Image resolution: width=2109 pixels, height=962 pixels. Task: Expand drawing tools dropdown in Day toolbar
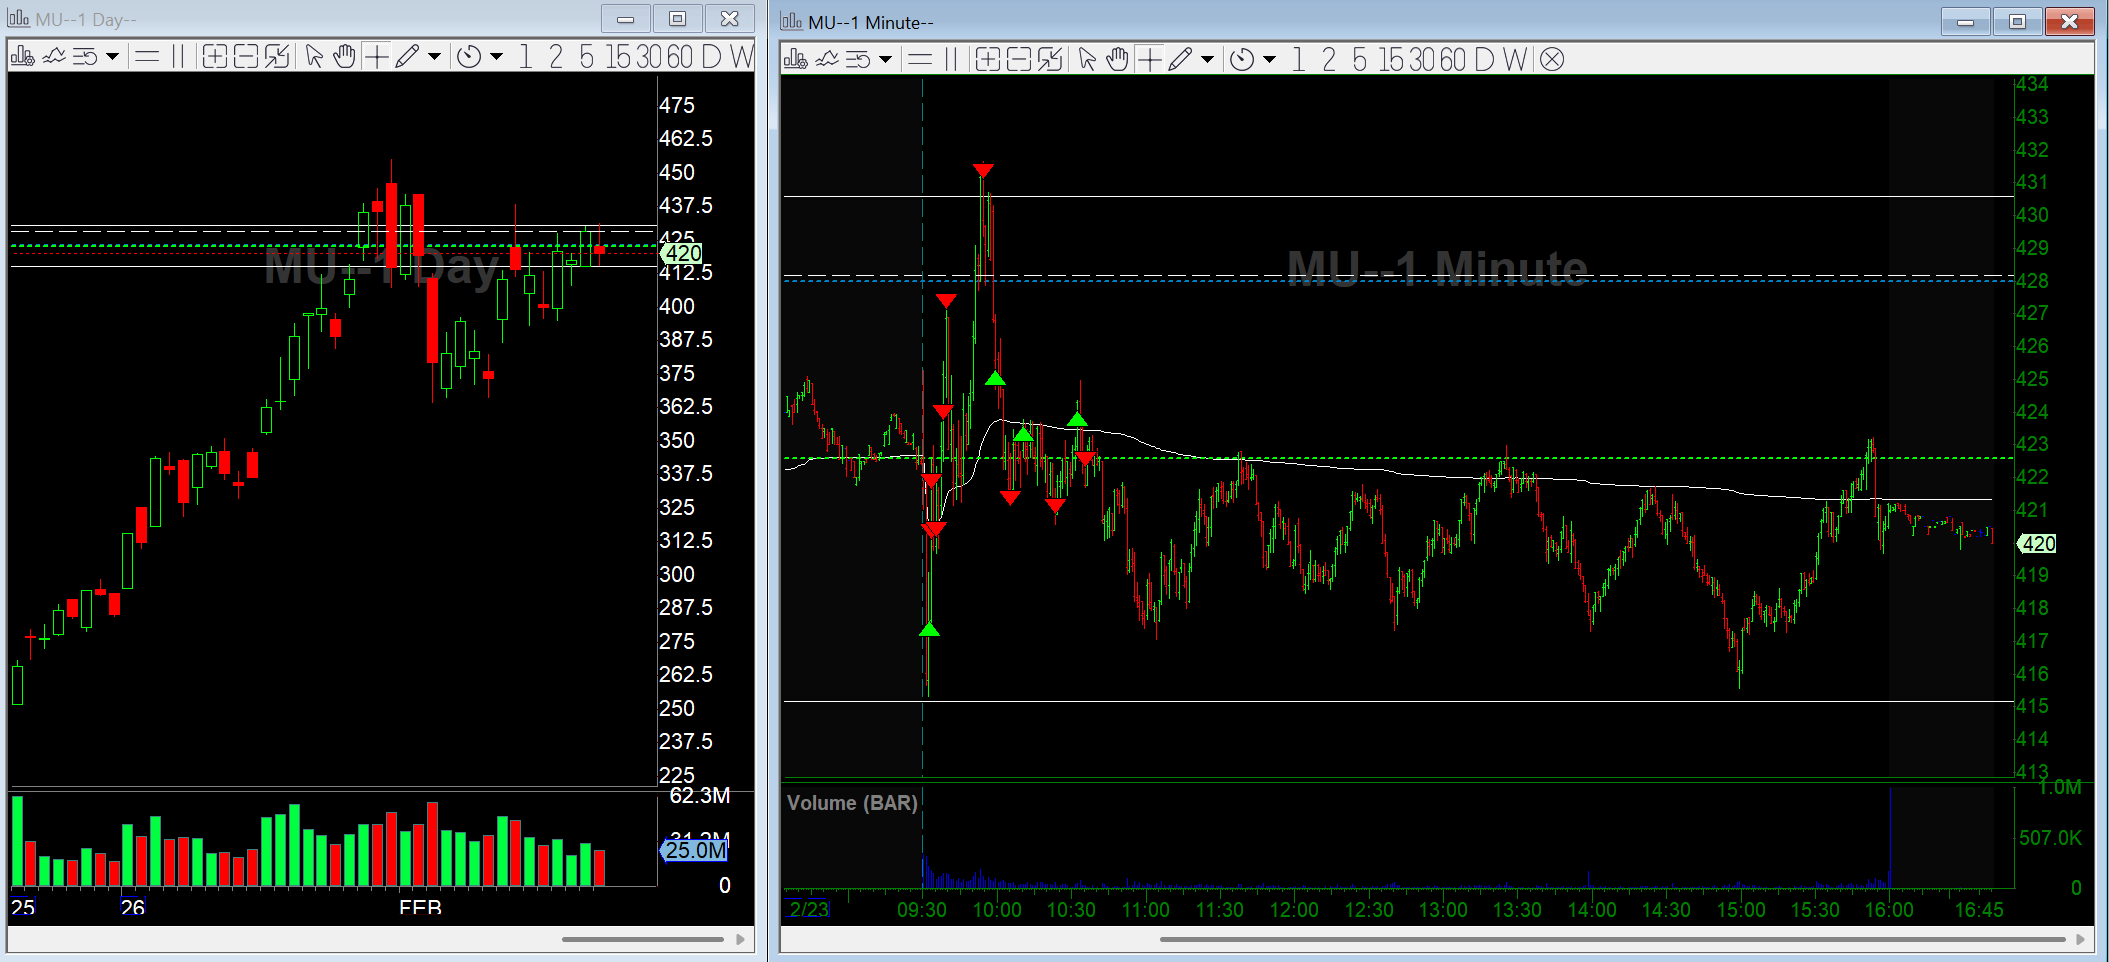click(434, 57)
